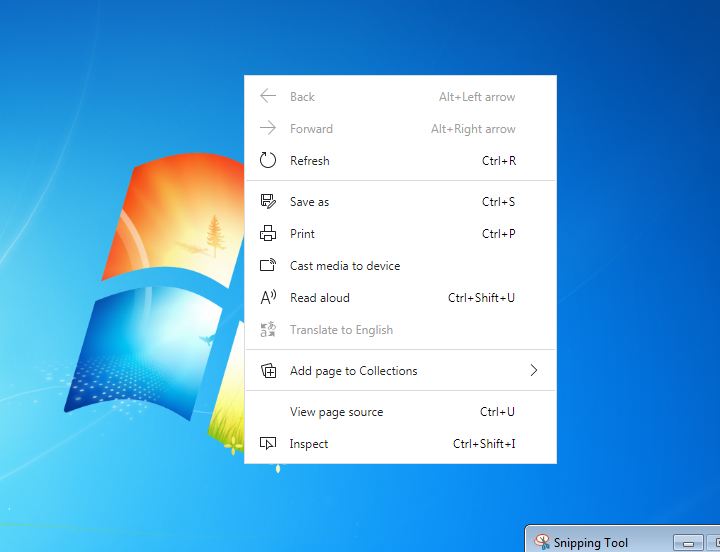Click the Save as floppy-pencil icon
Image resolution: width=720 pixels, height=552 pixels.
268,201
